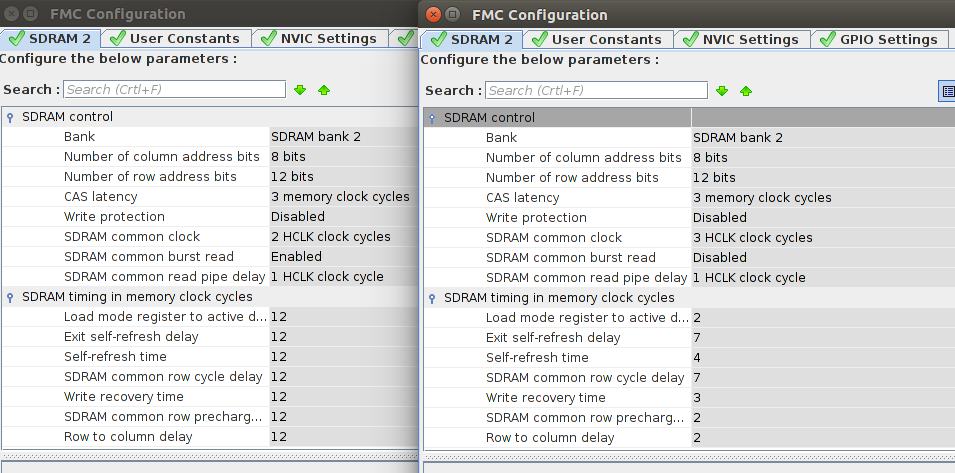Collapse SDRAM timing section in left window
The image size is (955, 473).
pyautogui.click(x=10, y=297)
